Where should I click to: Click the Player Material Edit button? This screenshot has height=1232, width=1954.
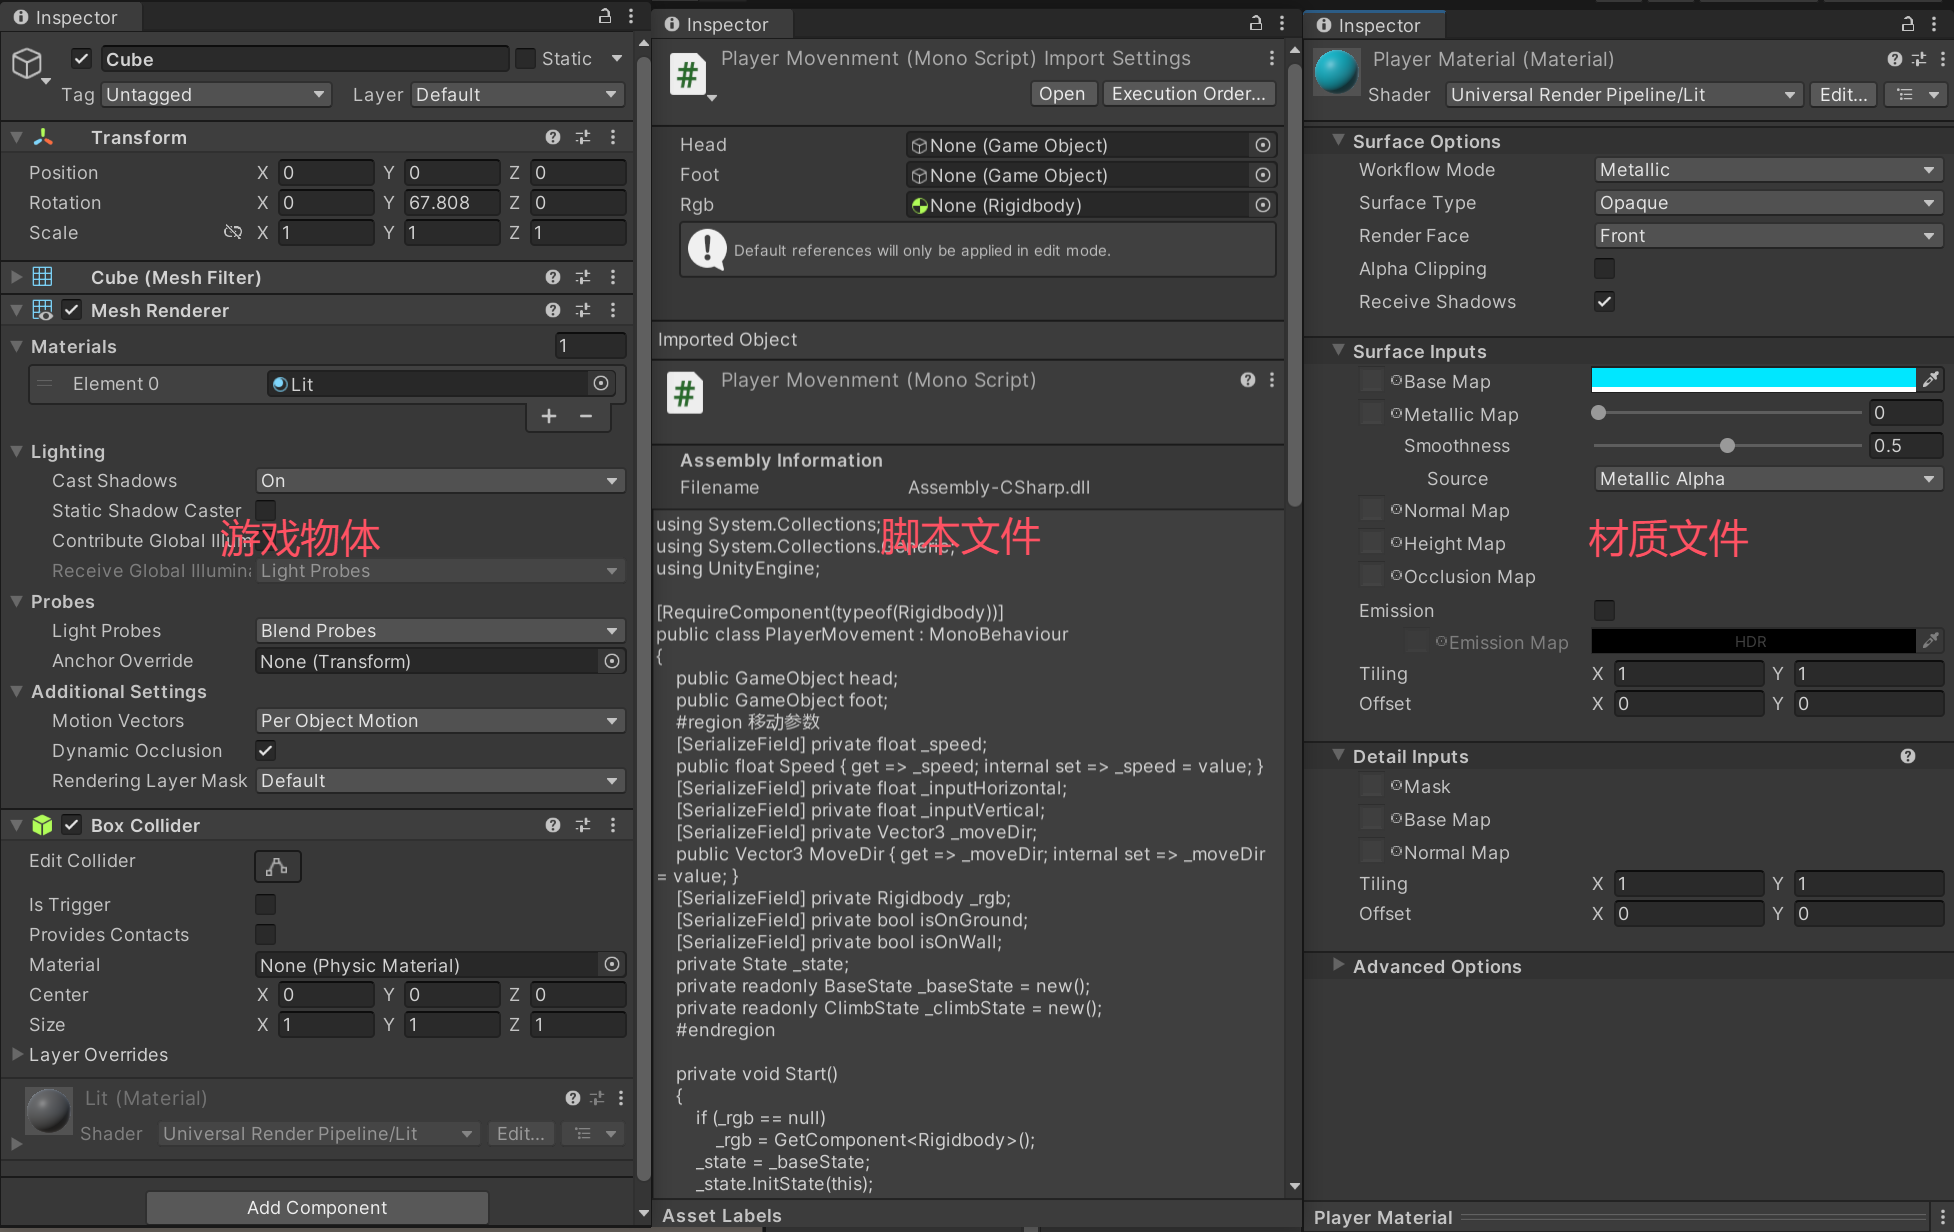1843,95
